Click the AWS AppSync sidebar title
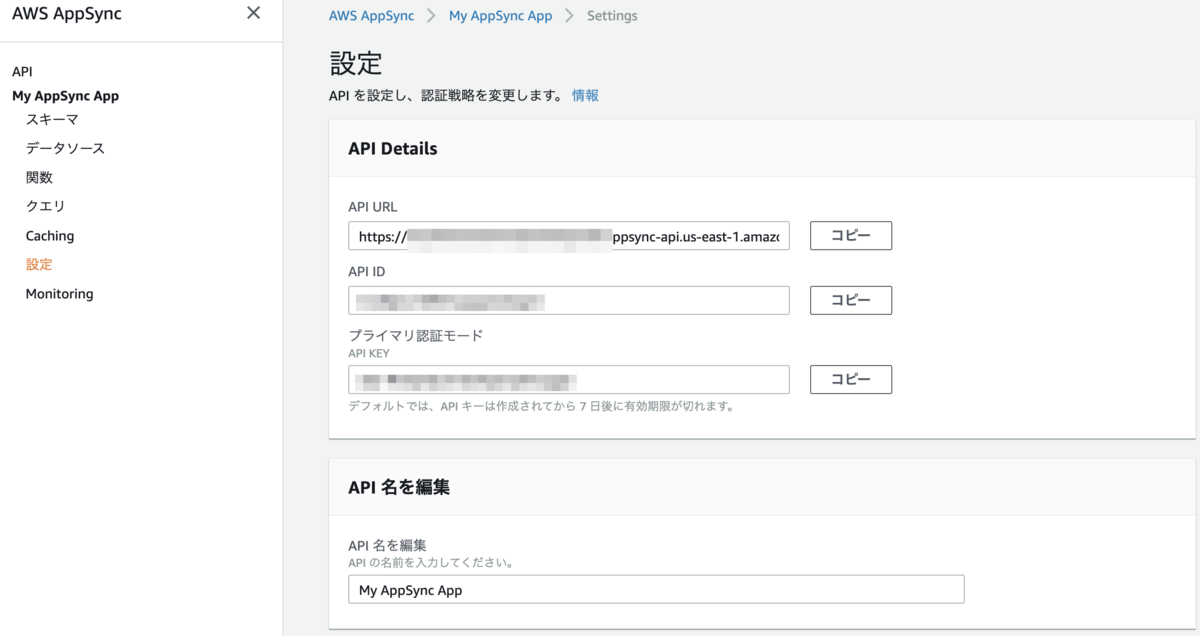Viewport: 1200px width, 636px height. coord(67,14)
